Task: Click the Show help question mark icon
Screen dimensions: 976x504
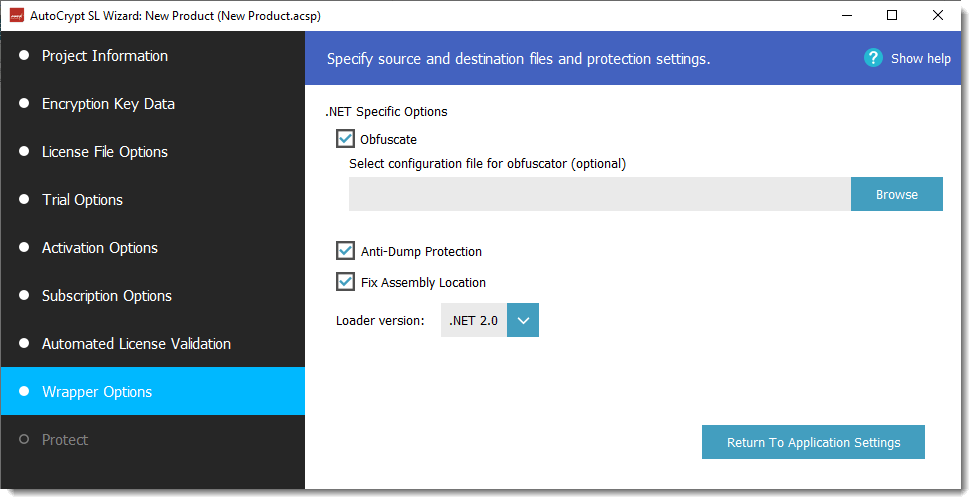Action: point(873,58)
